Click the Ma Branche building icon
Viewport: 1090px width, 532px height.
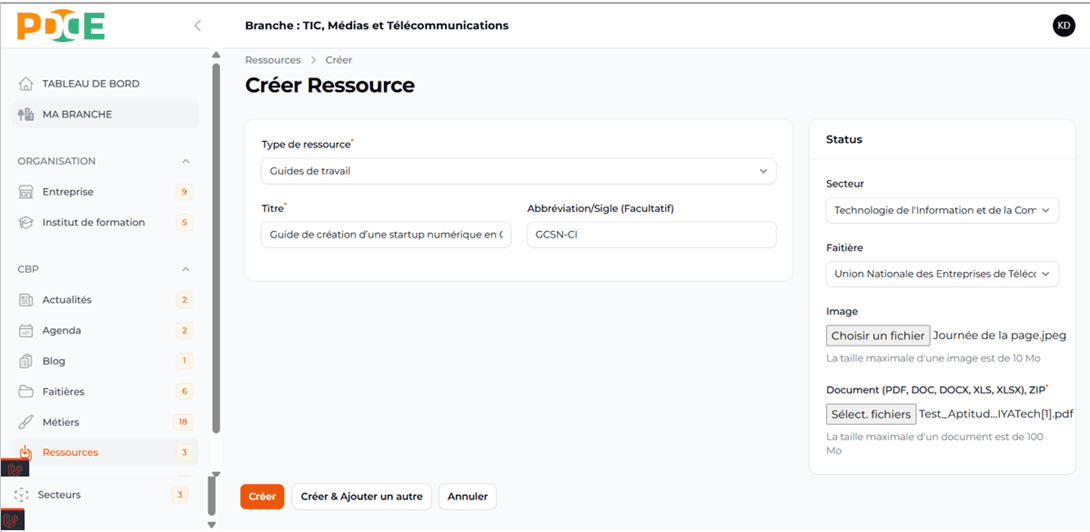pos(26,115)
